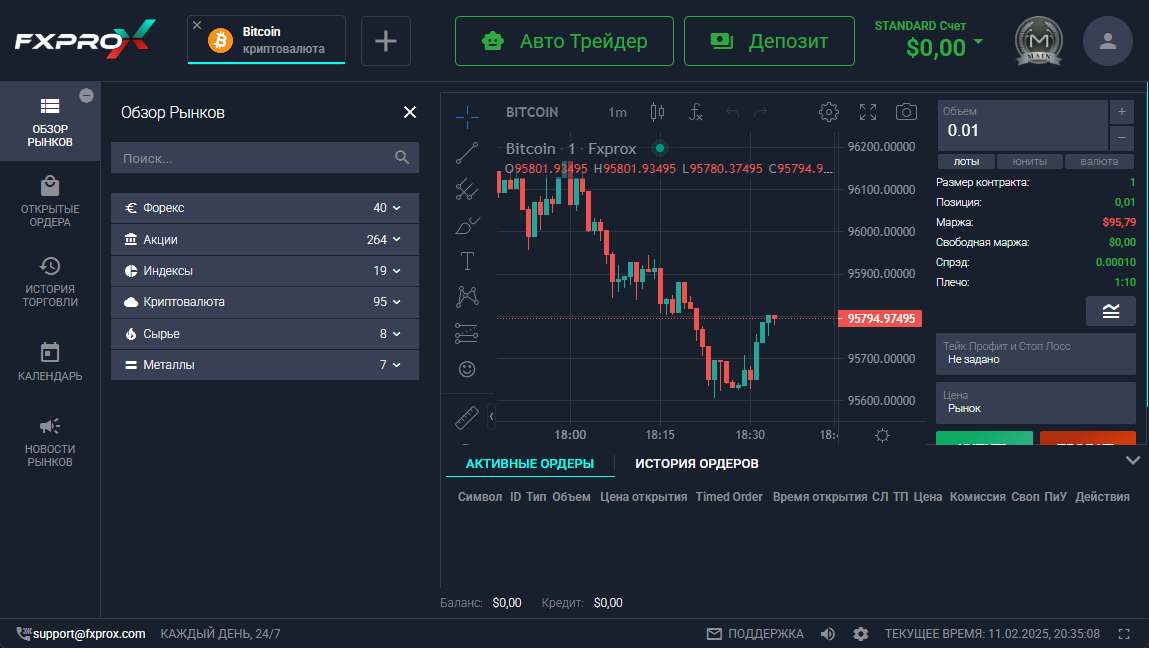The width and height of the screenshot is (1149, 648).
Task: Decrease volume with the minus button
Action: [1122, 138]
